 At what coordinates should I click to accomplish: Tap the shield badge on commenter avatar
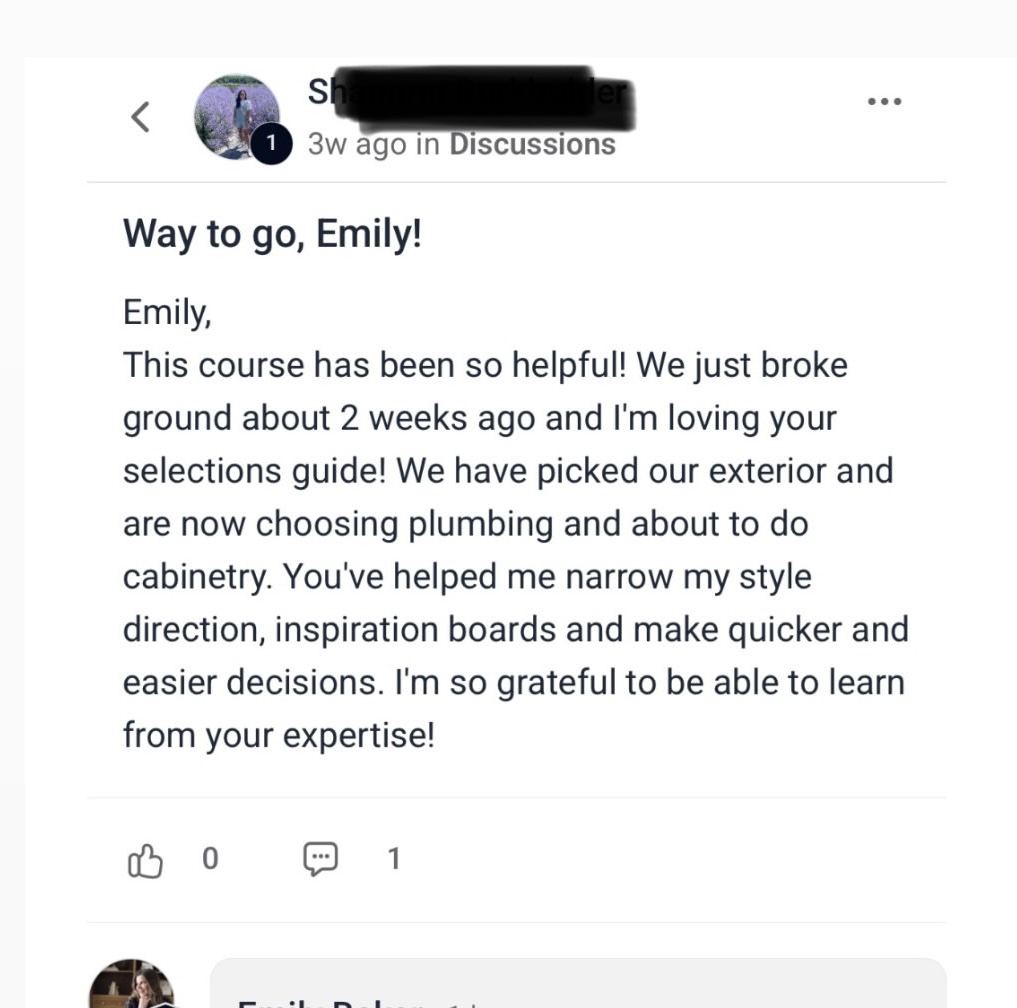tap(166, 1005)
